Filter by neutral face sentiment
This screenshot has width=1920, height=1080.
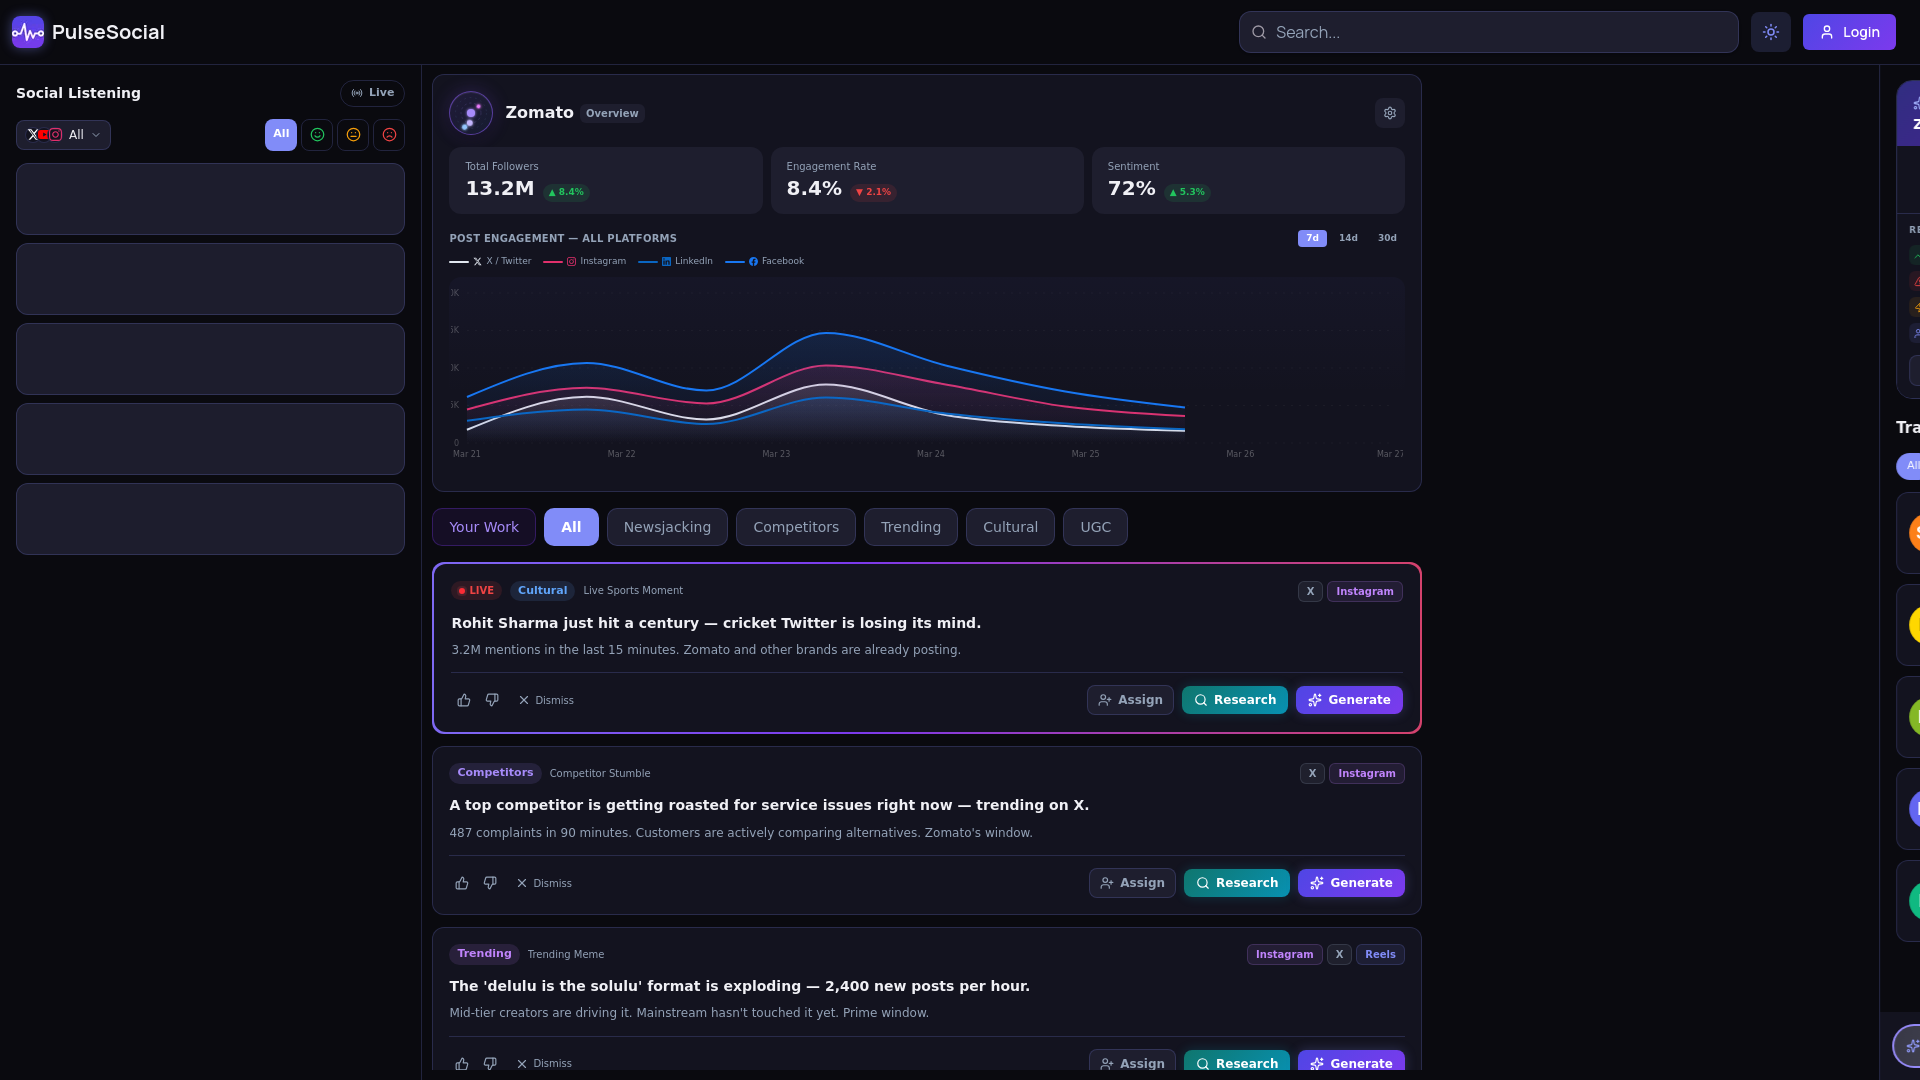[353, 135]
